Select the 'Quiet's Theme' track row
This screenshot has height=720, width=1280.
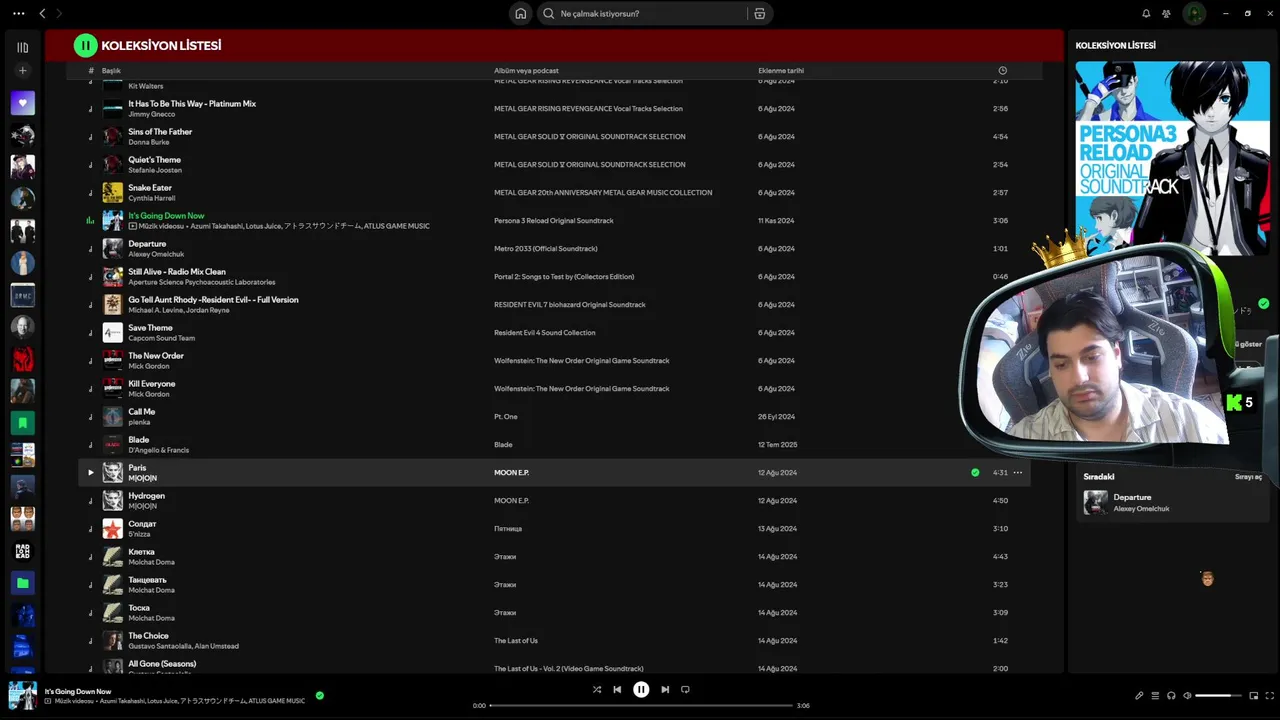(x=554, y=164)
